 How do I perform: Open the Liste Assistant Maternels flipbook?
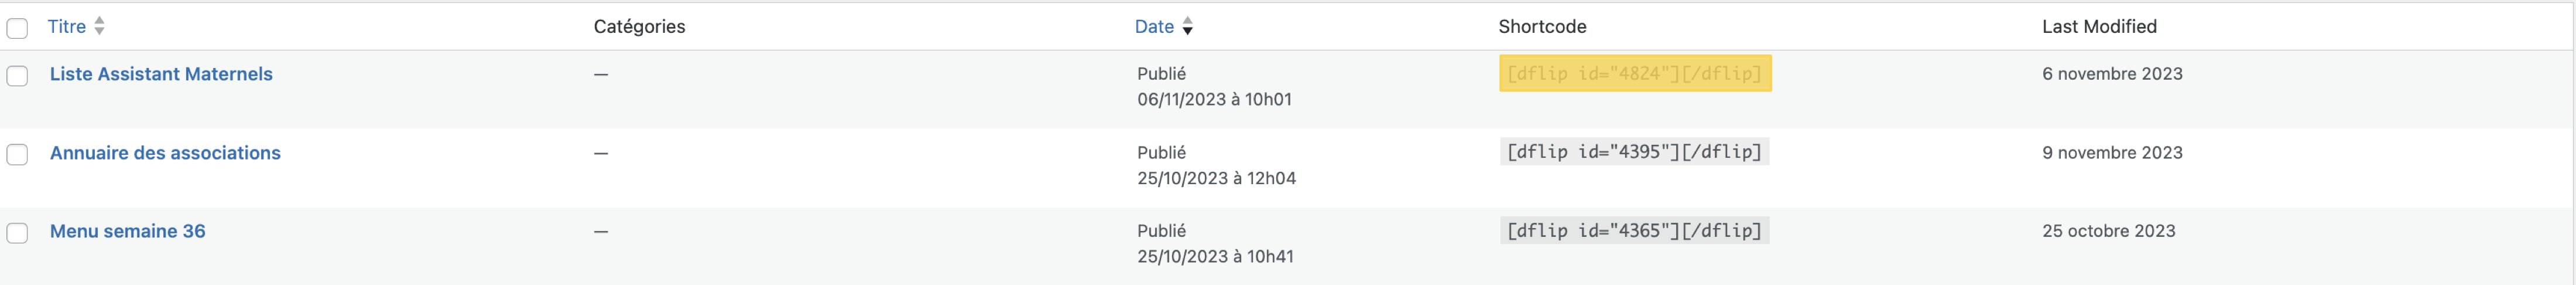pos(161,74)
